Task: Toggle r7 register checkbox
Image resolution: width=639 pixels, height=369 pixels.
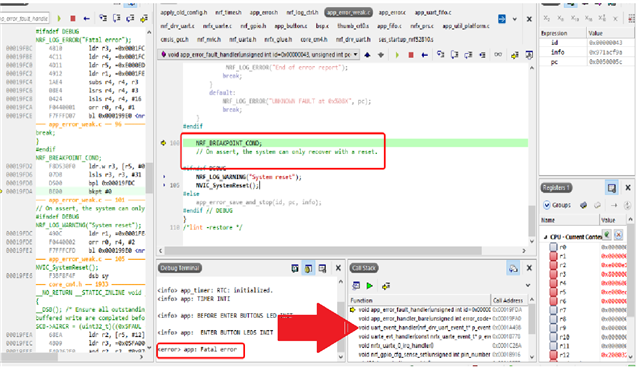Action: pyautogui.click(x=553, y=310)
